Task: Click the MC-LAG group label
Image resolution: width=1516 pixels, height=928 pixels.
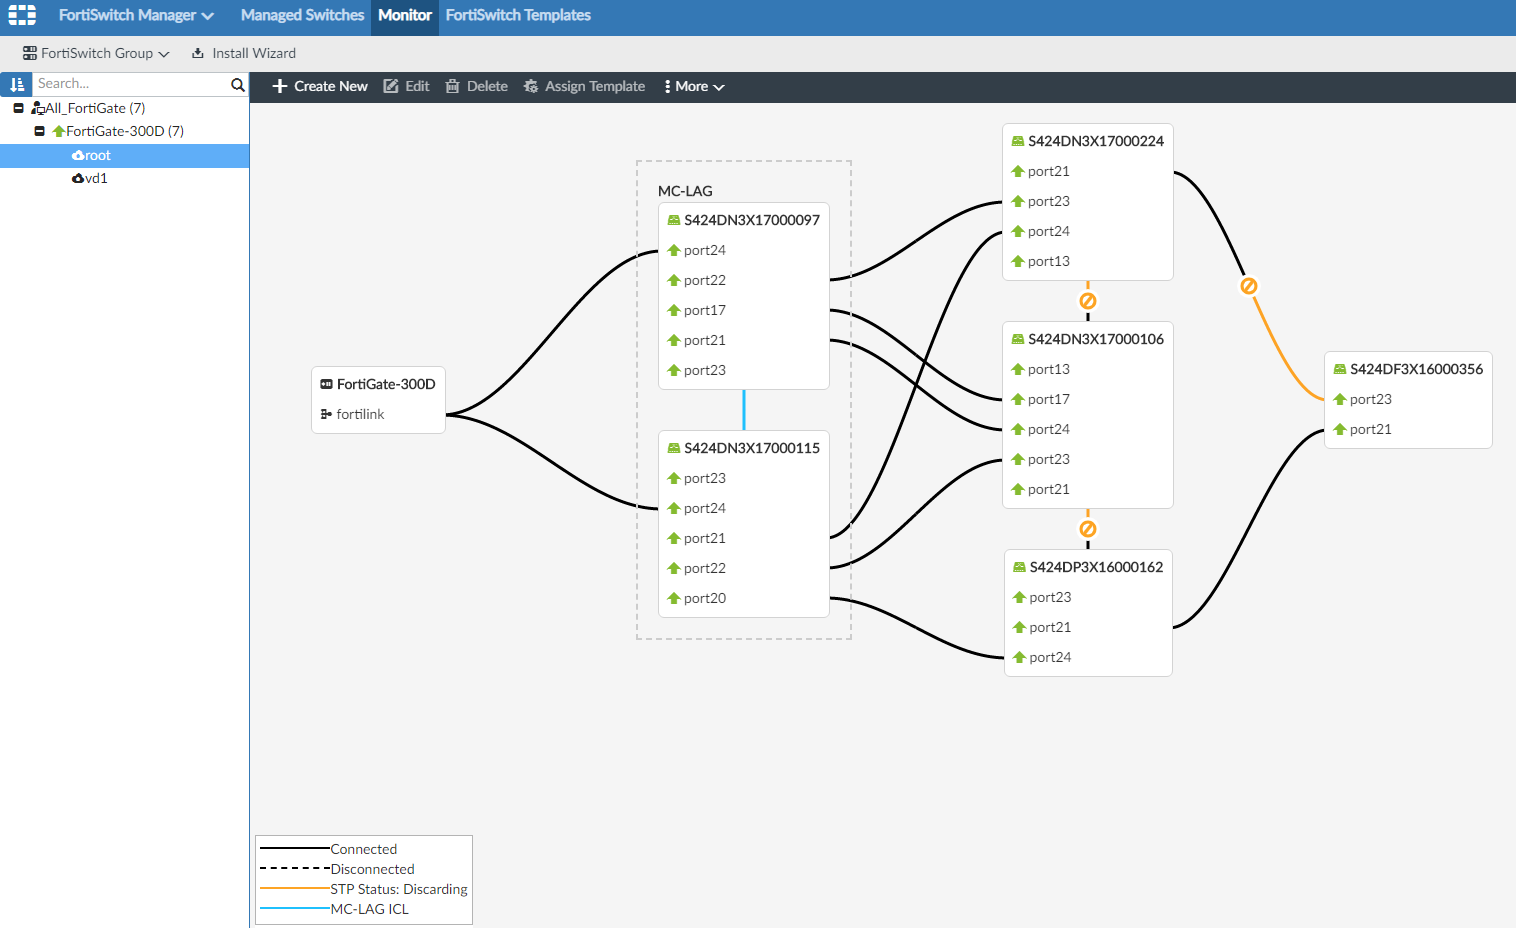Action: 685,191
